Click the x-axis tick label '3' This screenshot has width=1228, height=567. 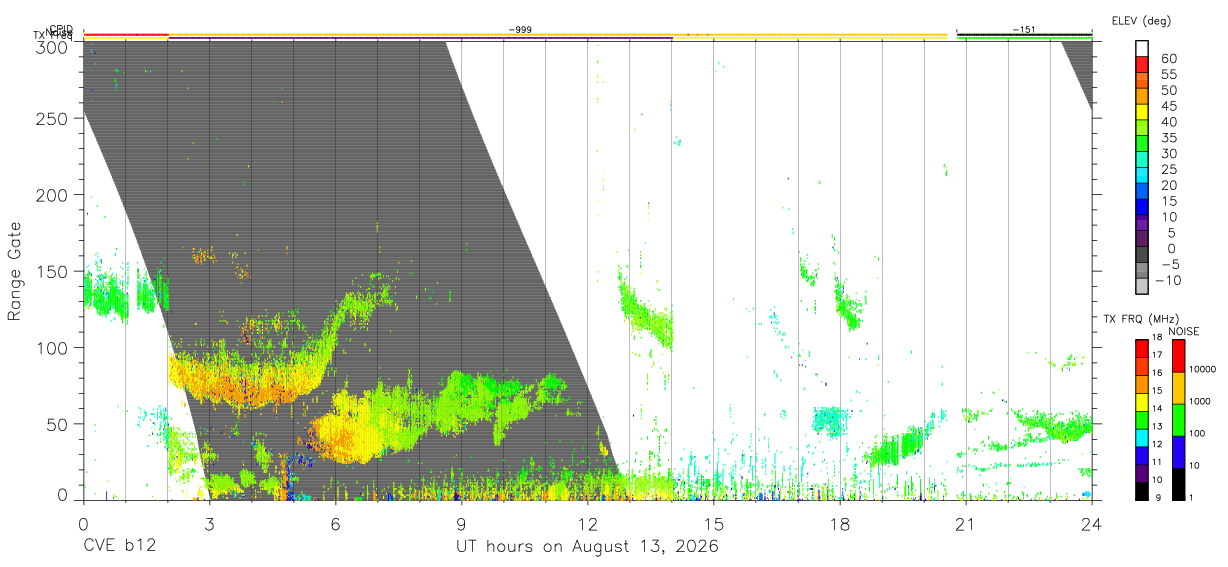click(209, 523)
